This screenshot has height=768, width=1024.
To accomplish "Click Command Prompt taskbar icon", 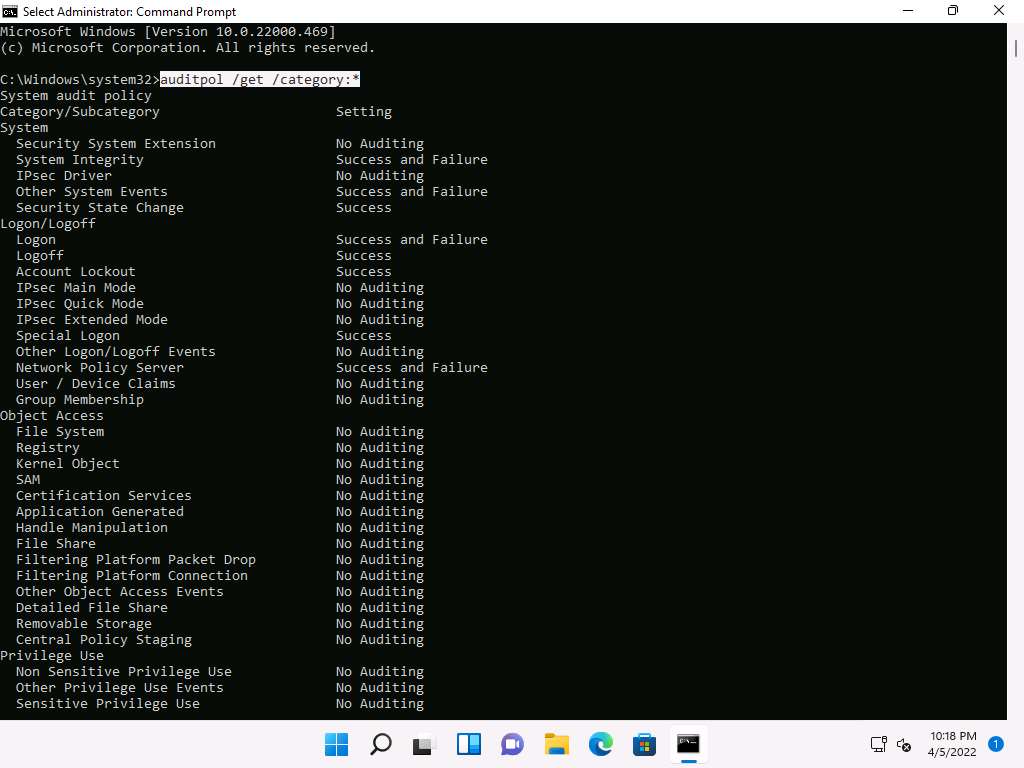I will pos(688,744).
